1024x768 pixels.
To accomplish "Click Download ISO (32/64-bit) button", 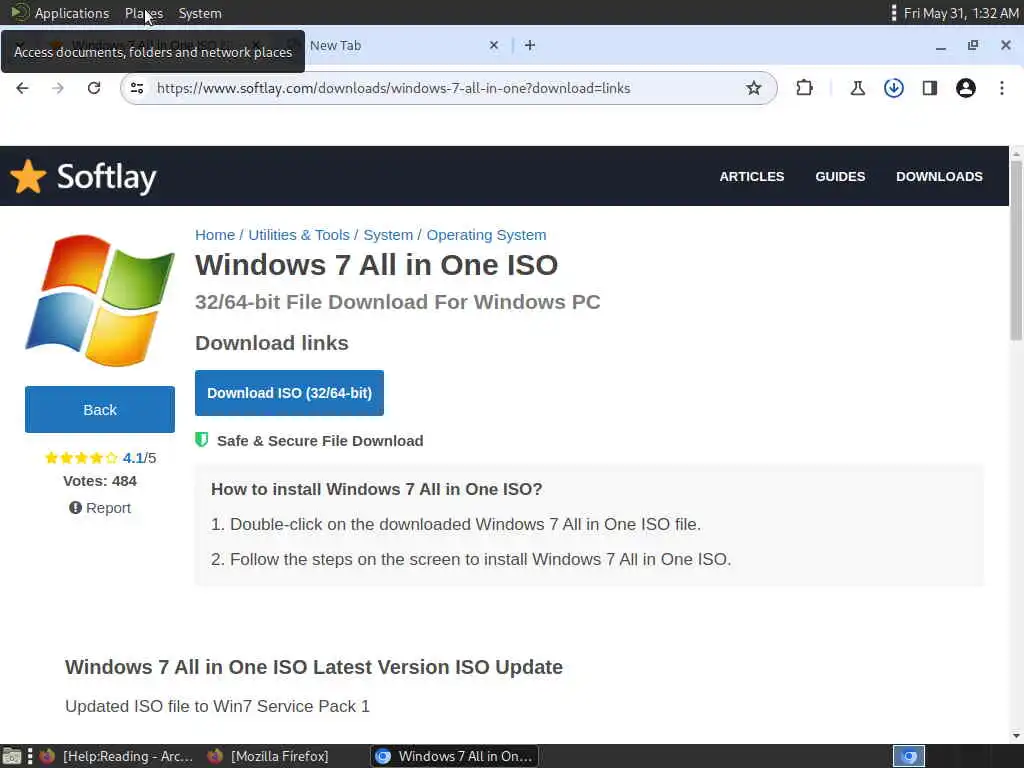I will [x=289, y=393].
